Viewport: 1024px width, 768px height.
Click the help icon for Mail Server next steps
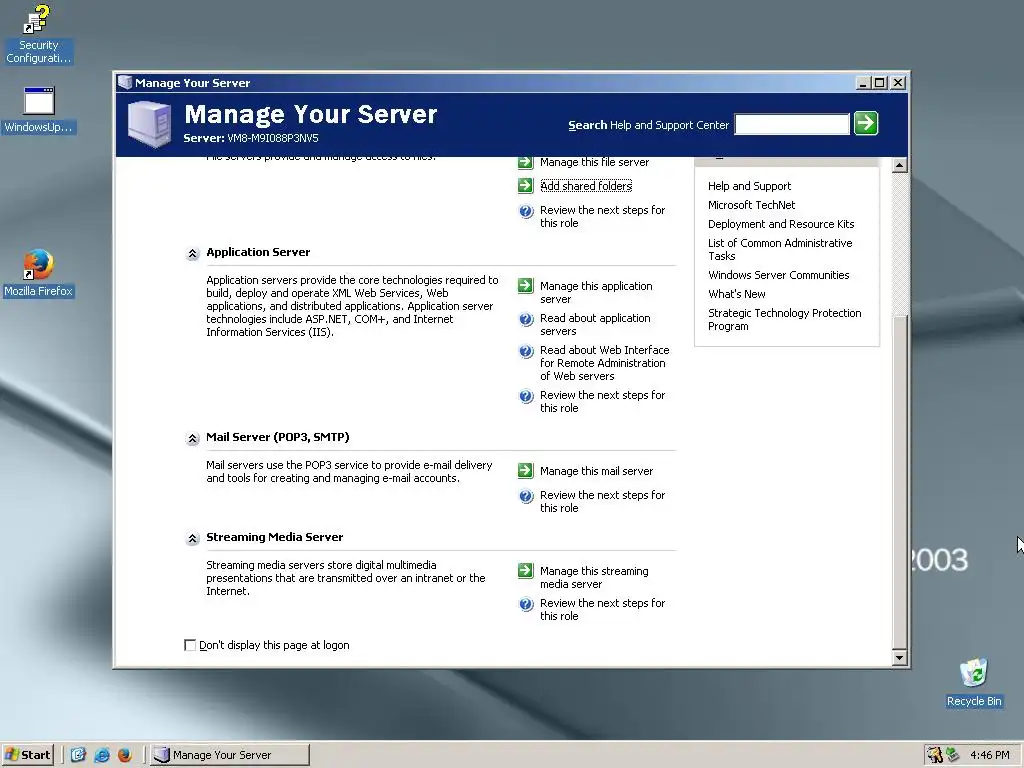(x=526, y=496)
